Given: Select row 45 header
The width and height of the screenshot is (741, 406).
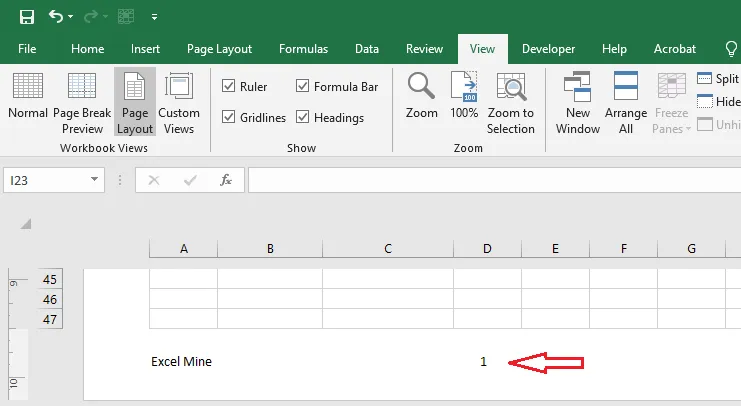Looking at the screenshot, I should point(50,279).
